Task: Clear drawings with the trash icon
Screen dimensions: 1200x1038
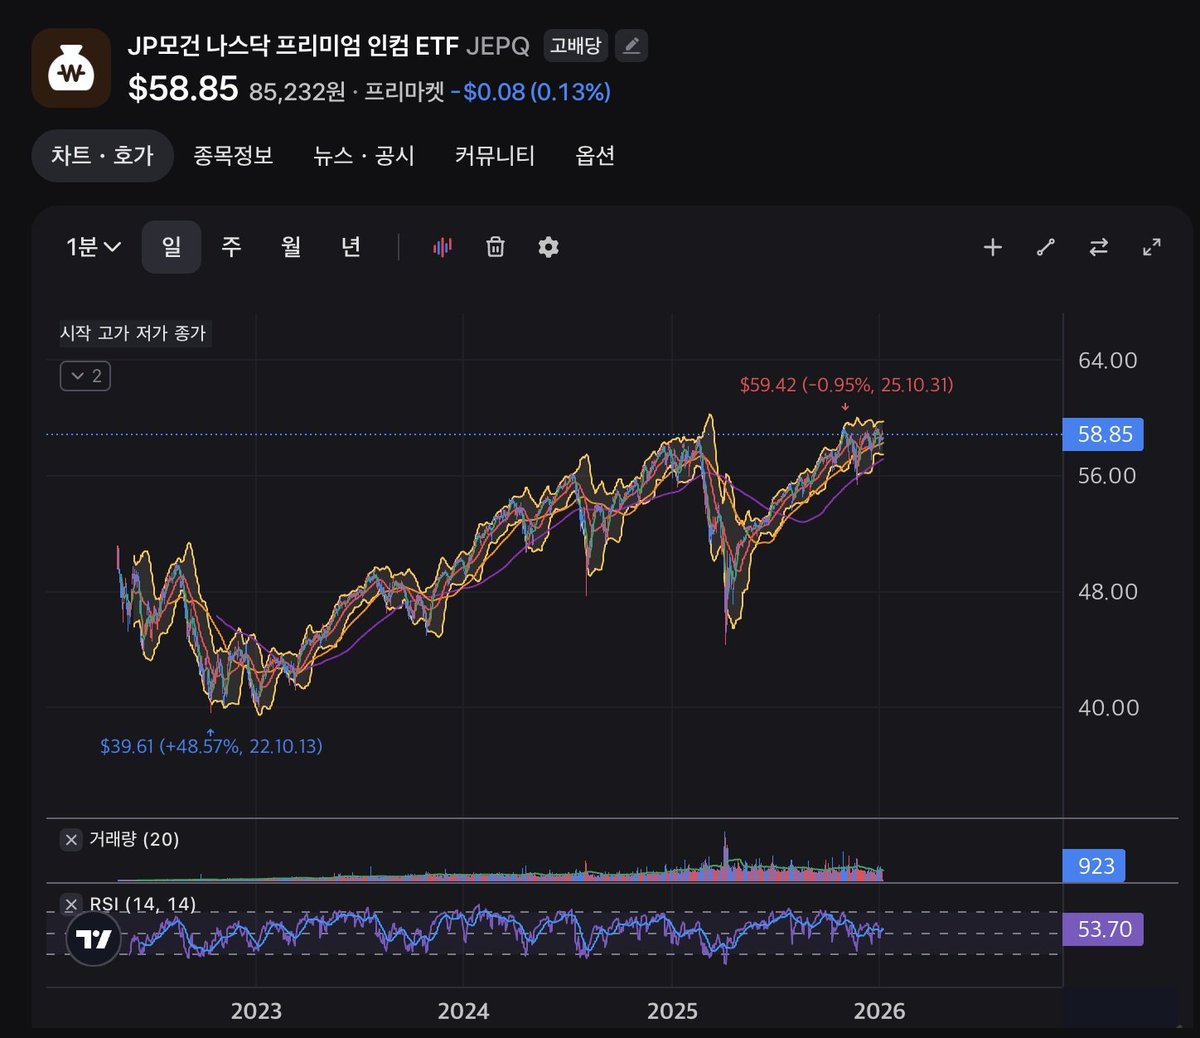Action: pos(494,247)
